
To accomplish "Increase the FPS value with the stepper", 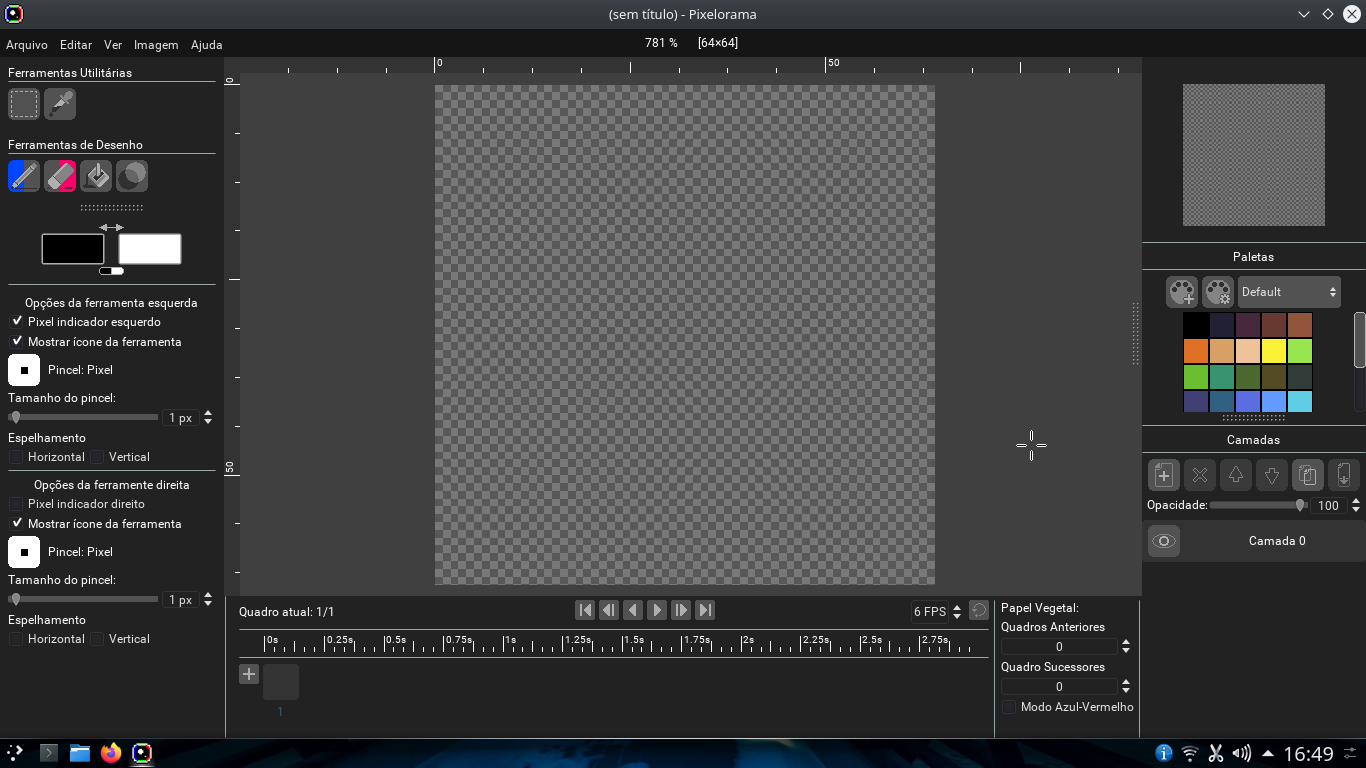I will point(957,606).
